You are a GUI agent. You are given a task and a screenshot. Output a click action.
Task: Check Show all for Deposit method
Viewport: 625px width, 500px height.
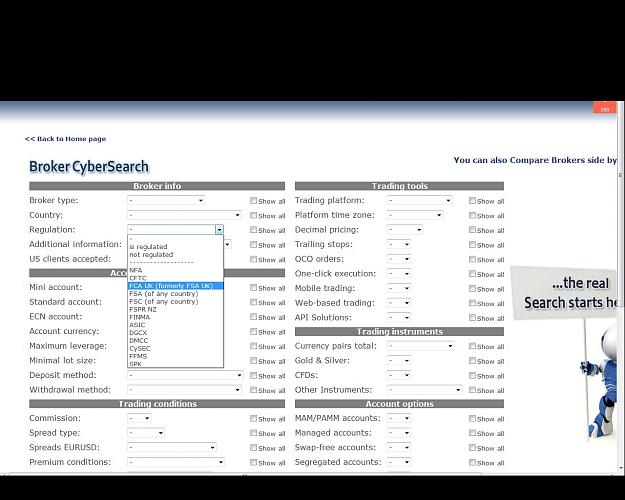coord(253,375)
